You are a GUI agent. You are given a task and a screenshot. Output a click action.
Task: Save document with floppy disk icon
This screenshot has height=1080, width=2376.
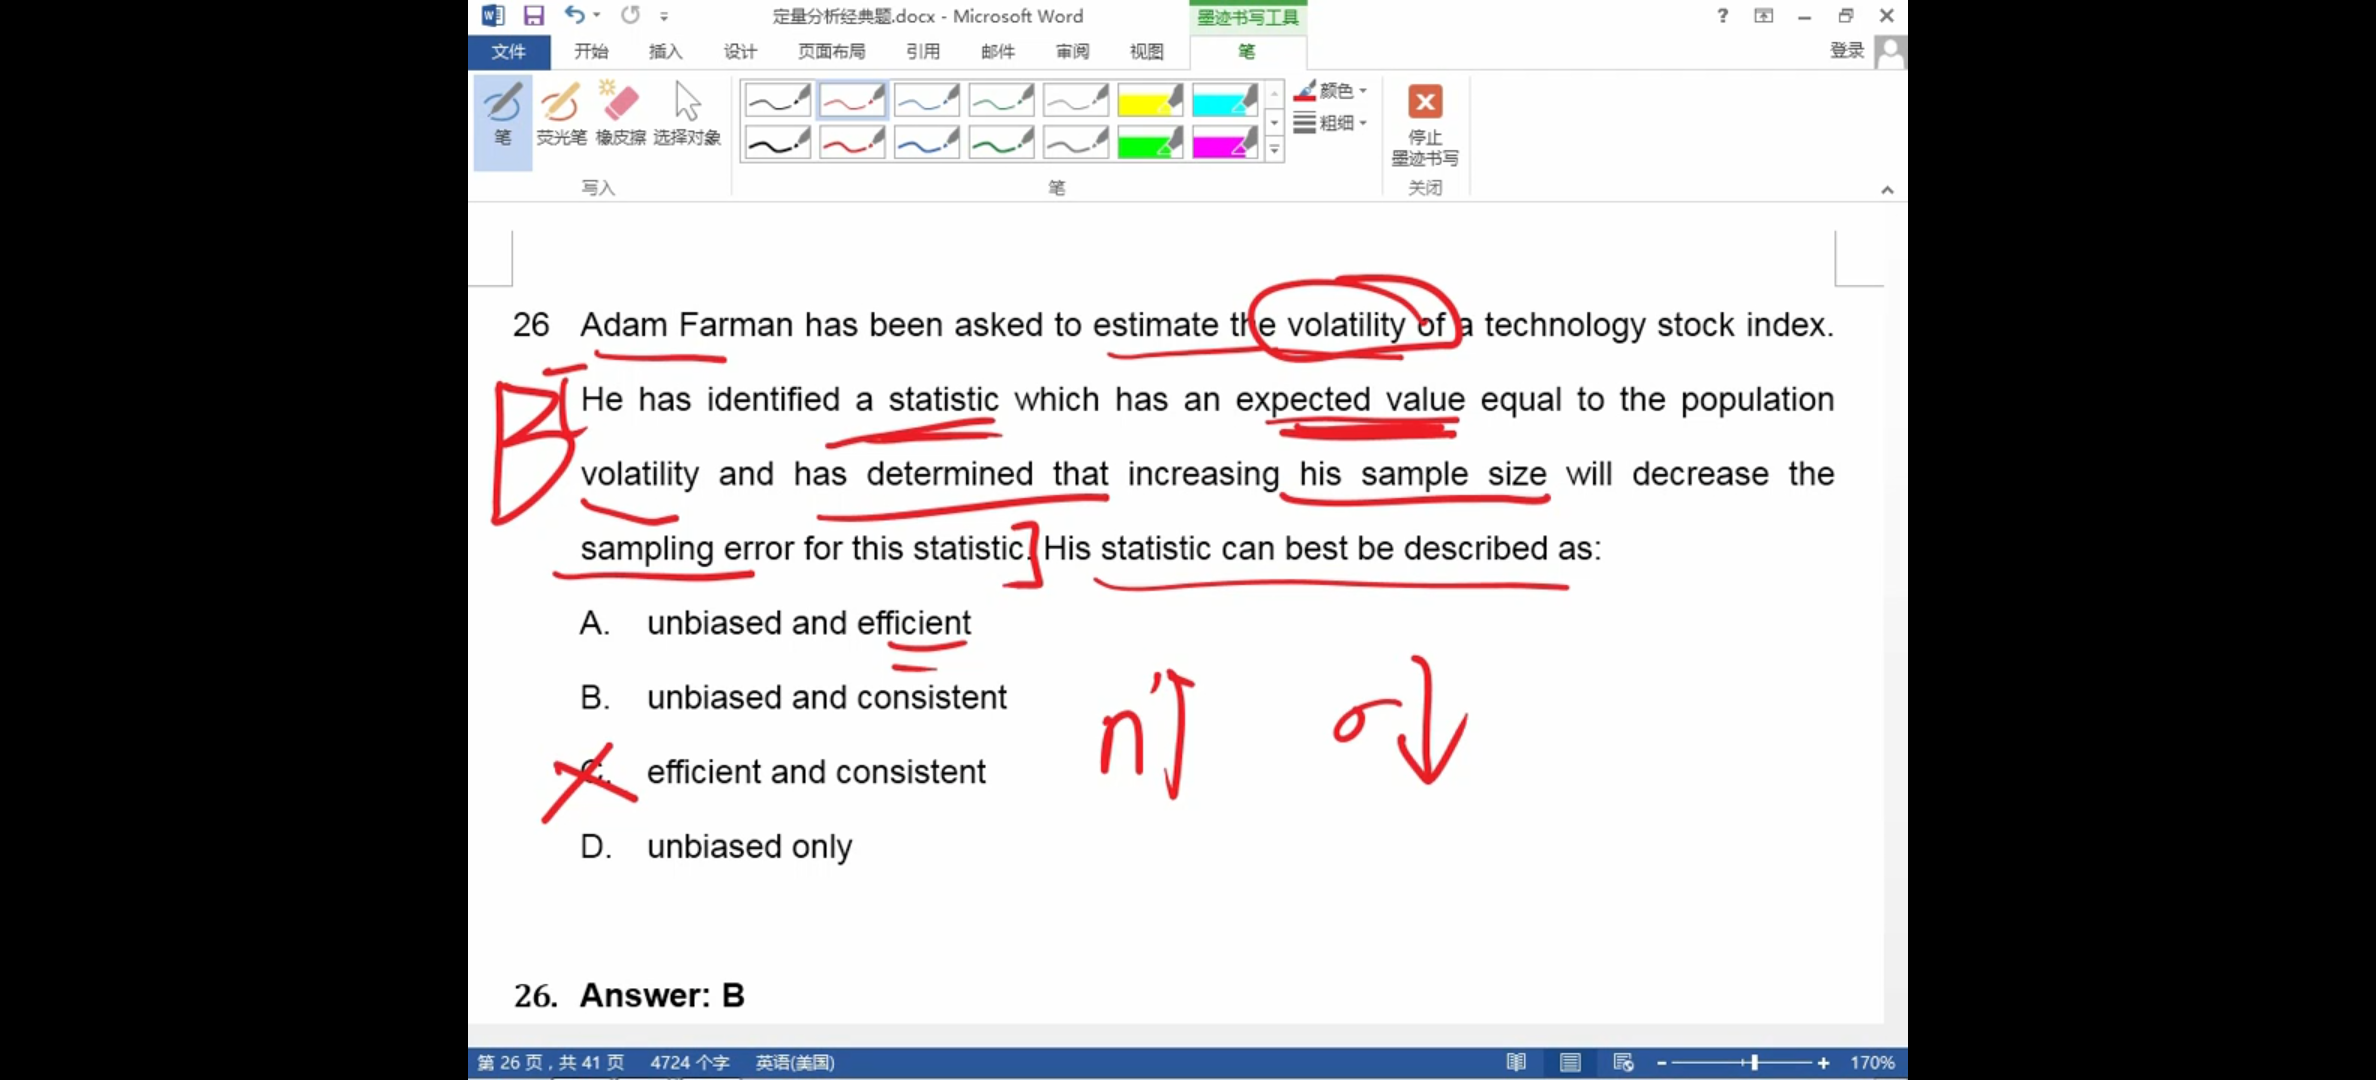click(534, 15)
